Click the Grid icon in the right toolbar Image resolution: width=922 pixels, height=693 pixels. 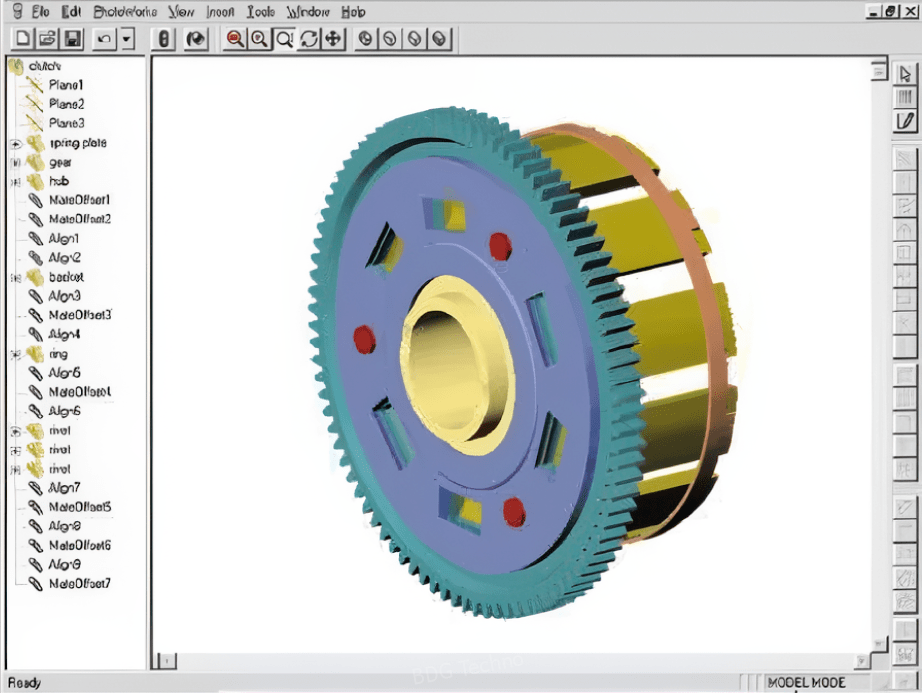pyautogui.click(x=905, y=98)
